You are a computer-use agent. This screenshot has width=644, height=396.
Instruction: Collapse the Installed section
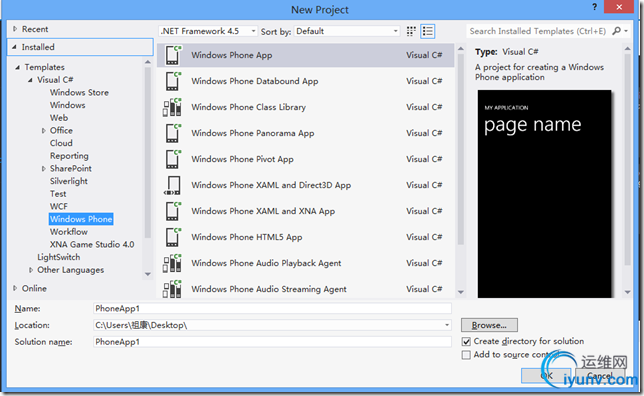(x=14, y=47)
